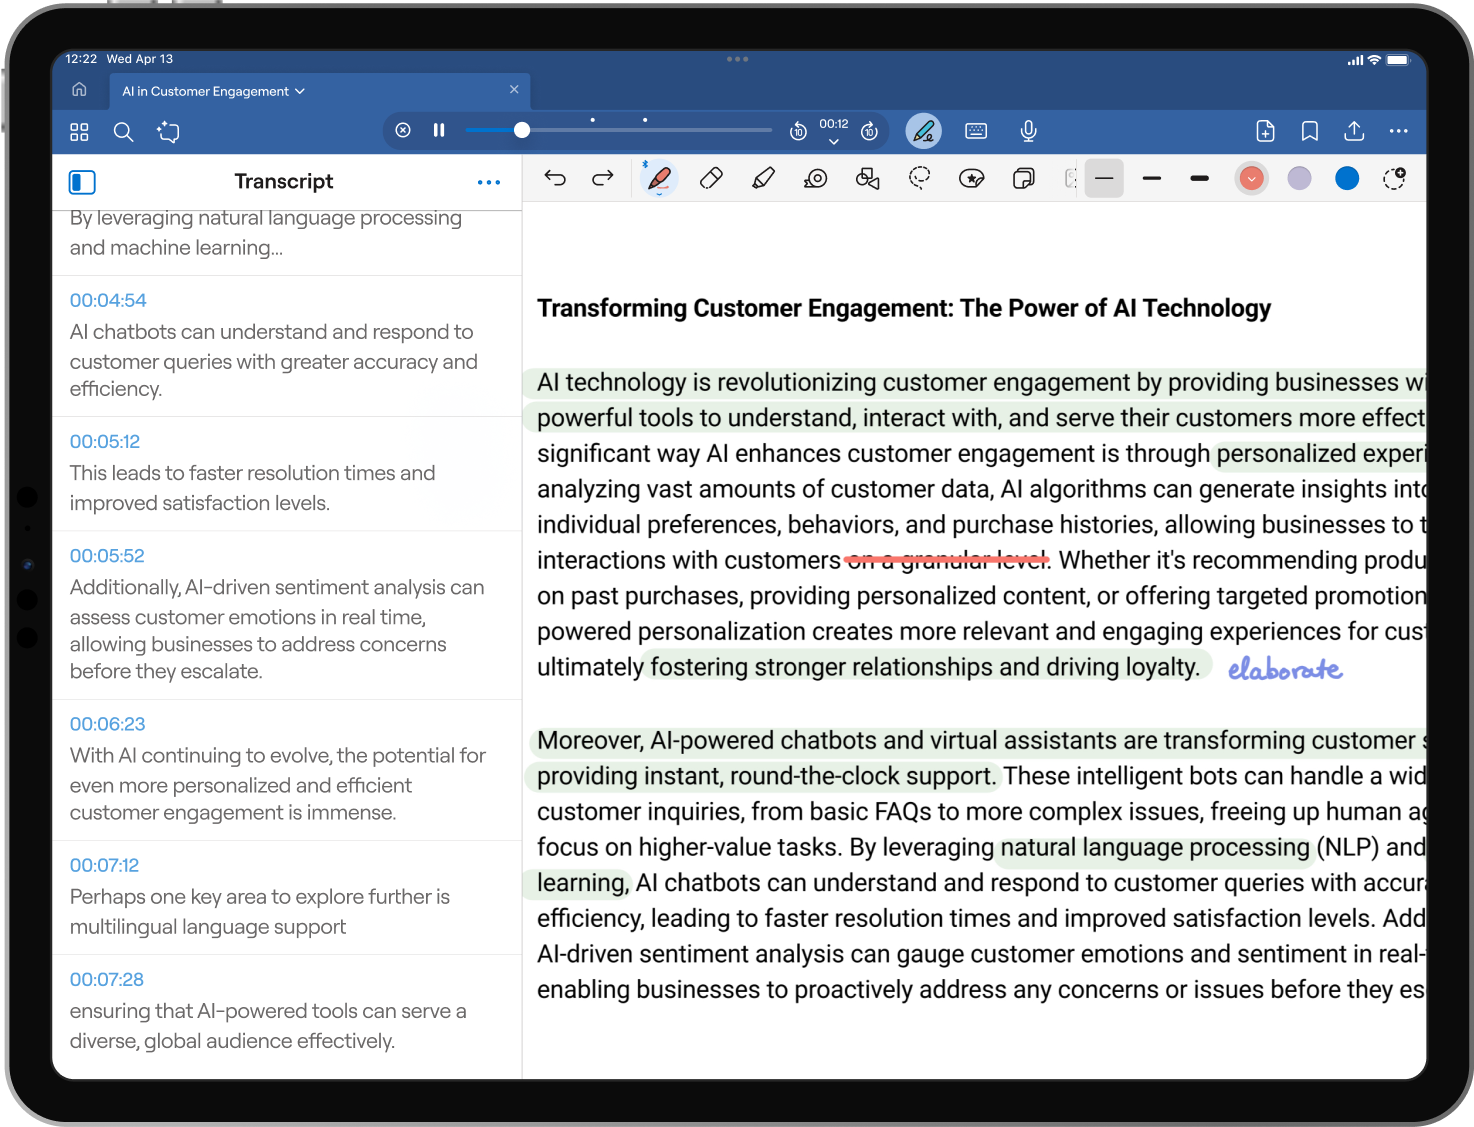Jump to transcript timestamp 00:05:52

[107, 556]
